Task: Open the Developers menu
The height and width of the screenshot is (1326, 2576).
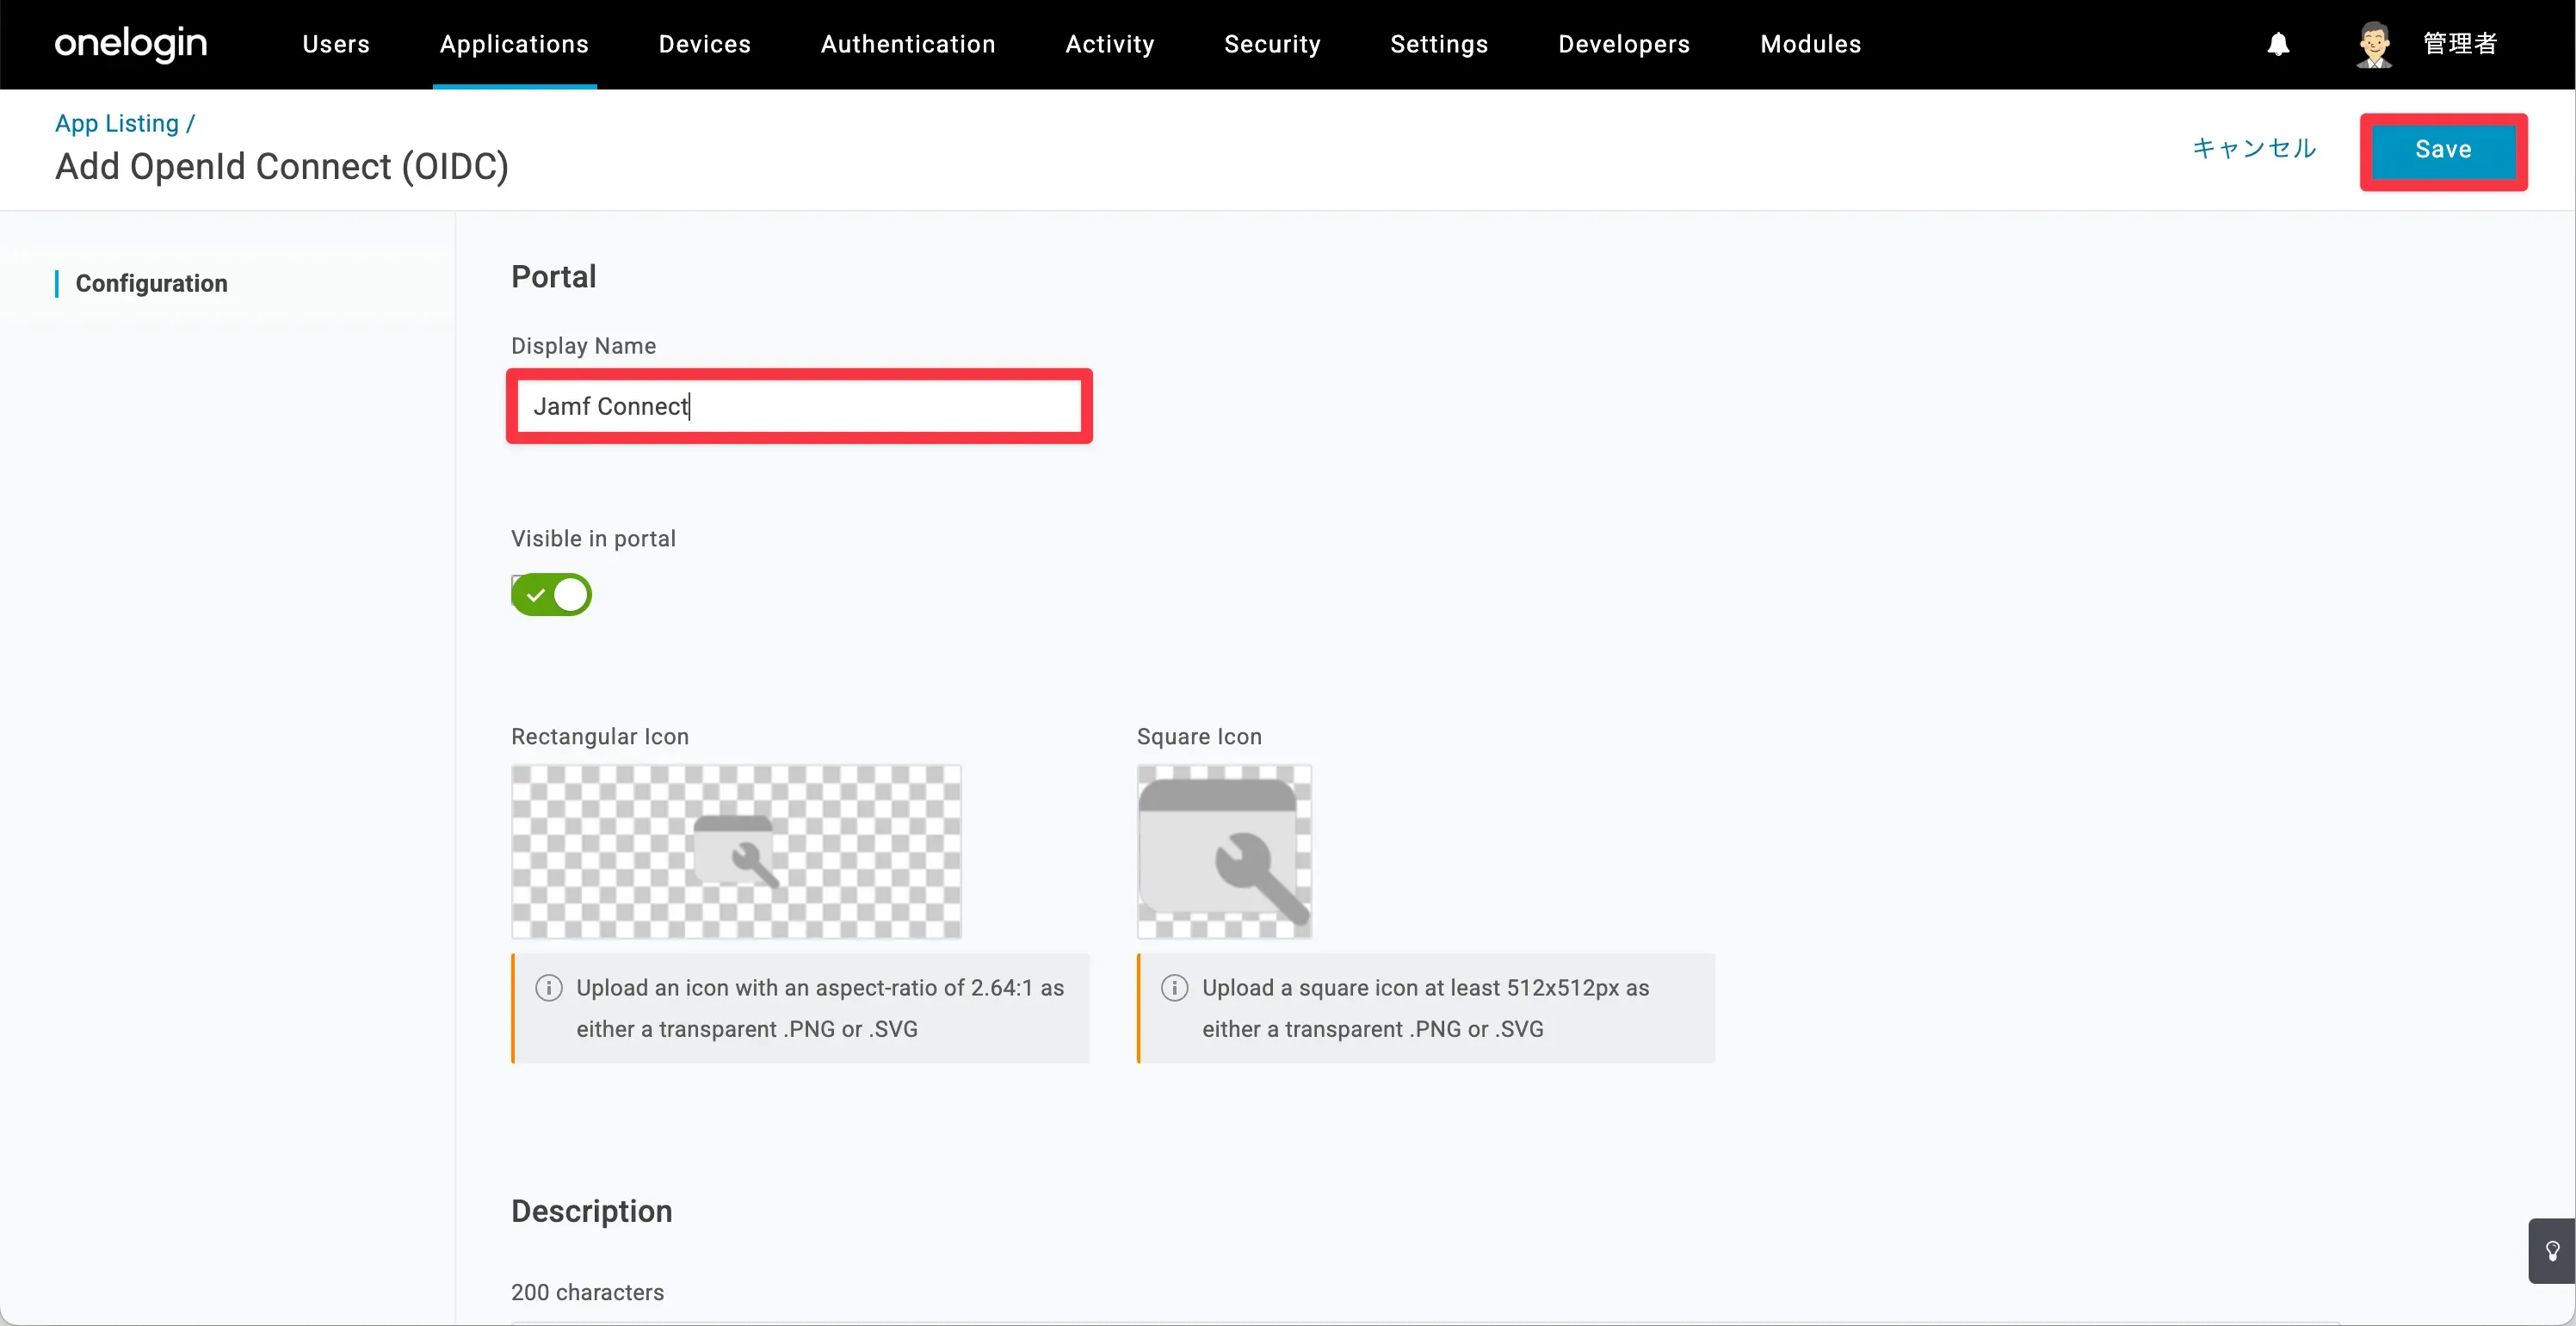Action: pyautogui.click(x=1623, y=44)
